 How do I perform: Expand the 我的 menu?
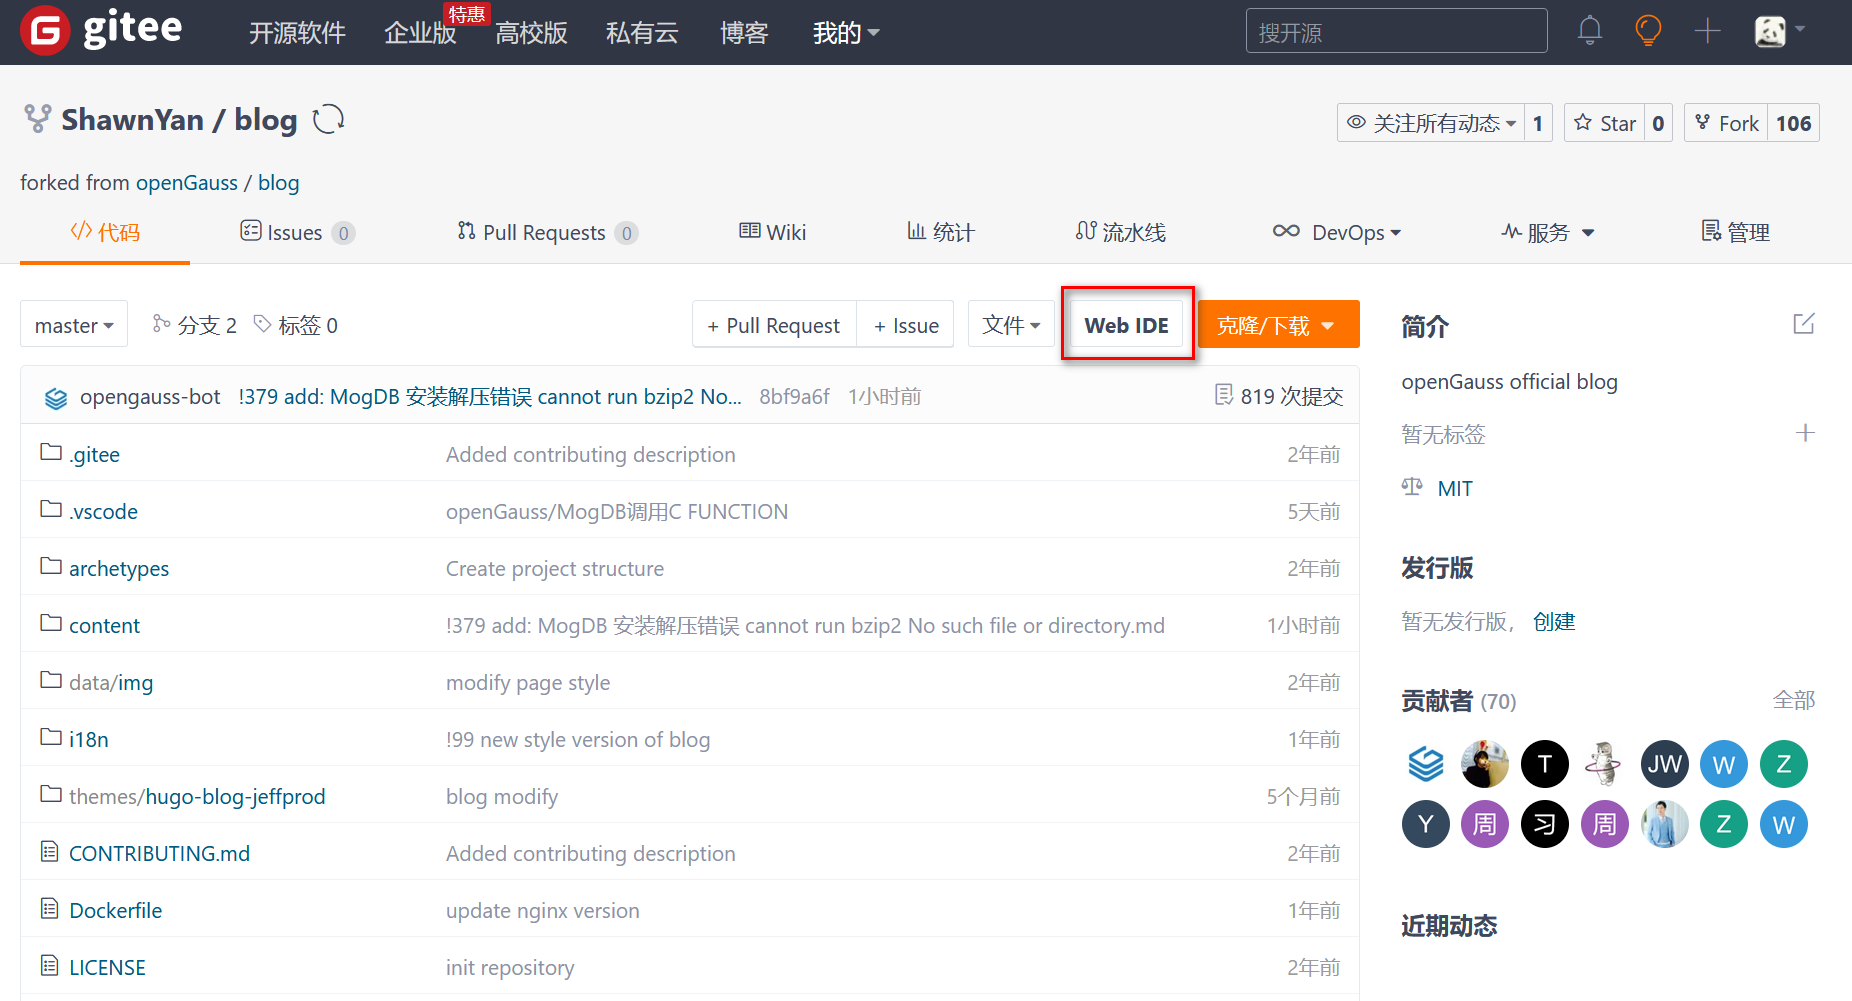pyautogui.click(x=846, y=33)
